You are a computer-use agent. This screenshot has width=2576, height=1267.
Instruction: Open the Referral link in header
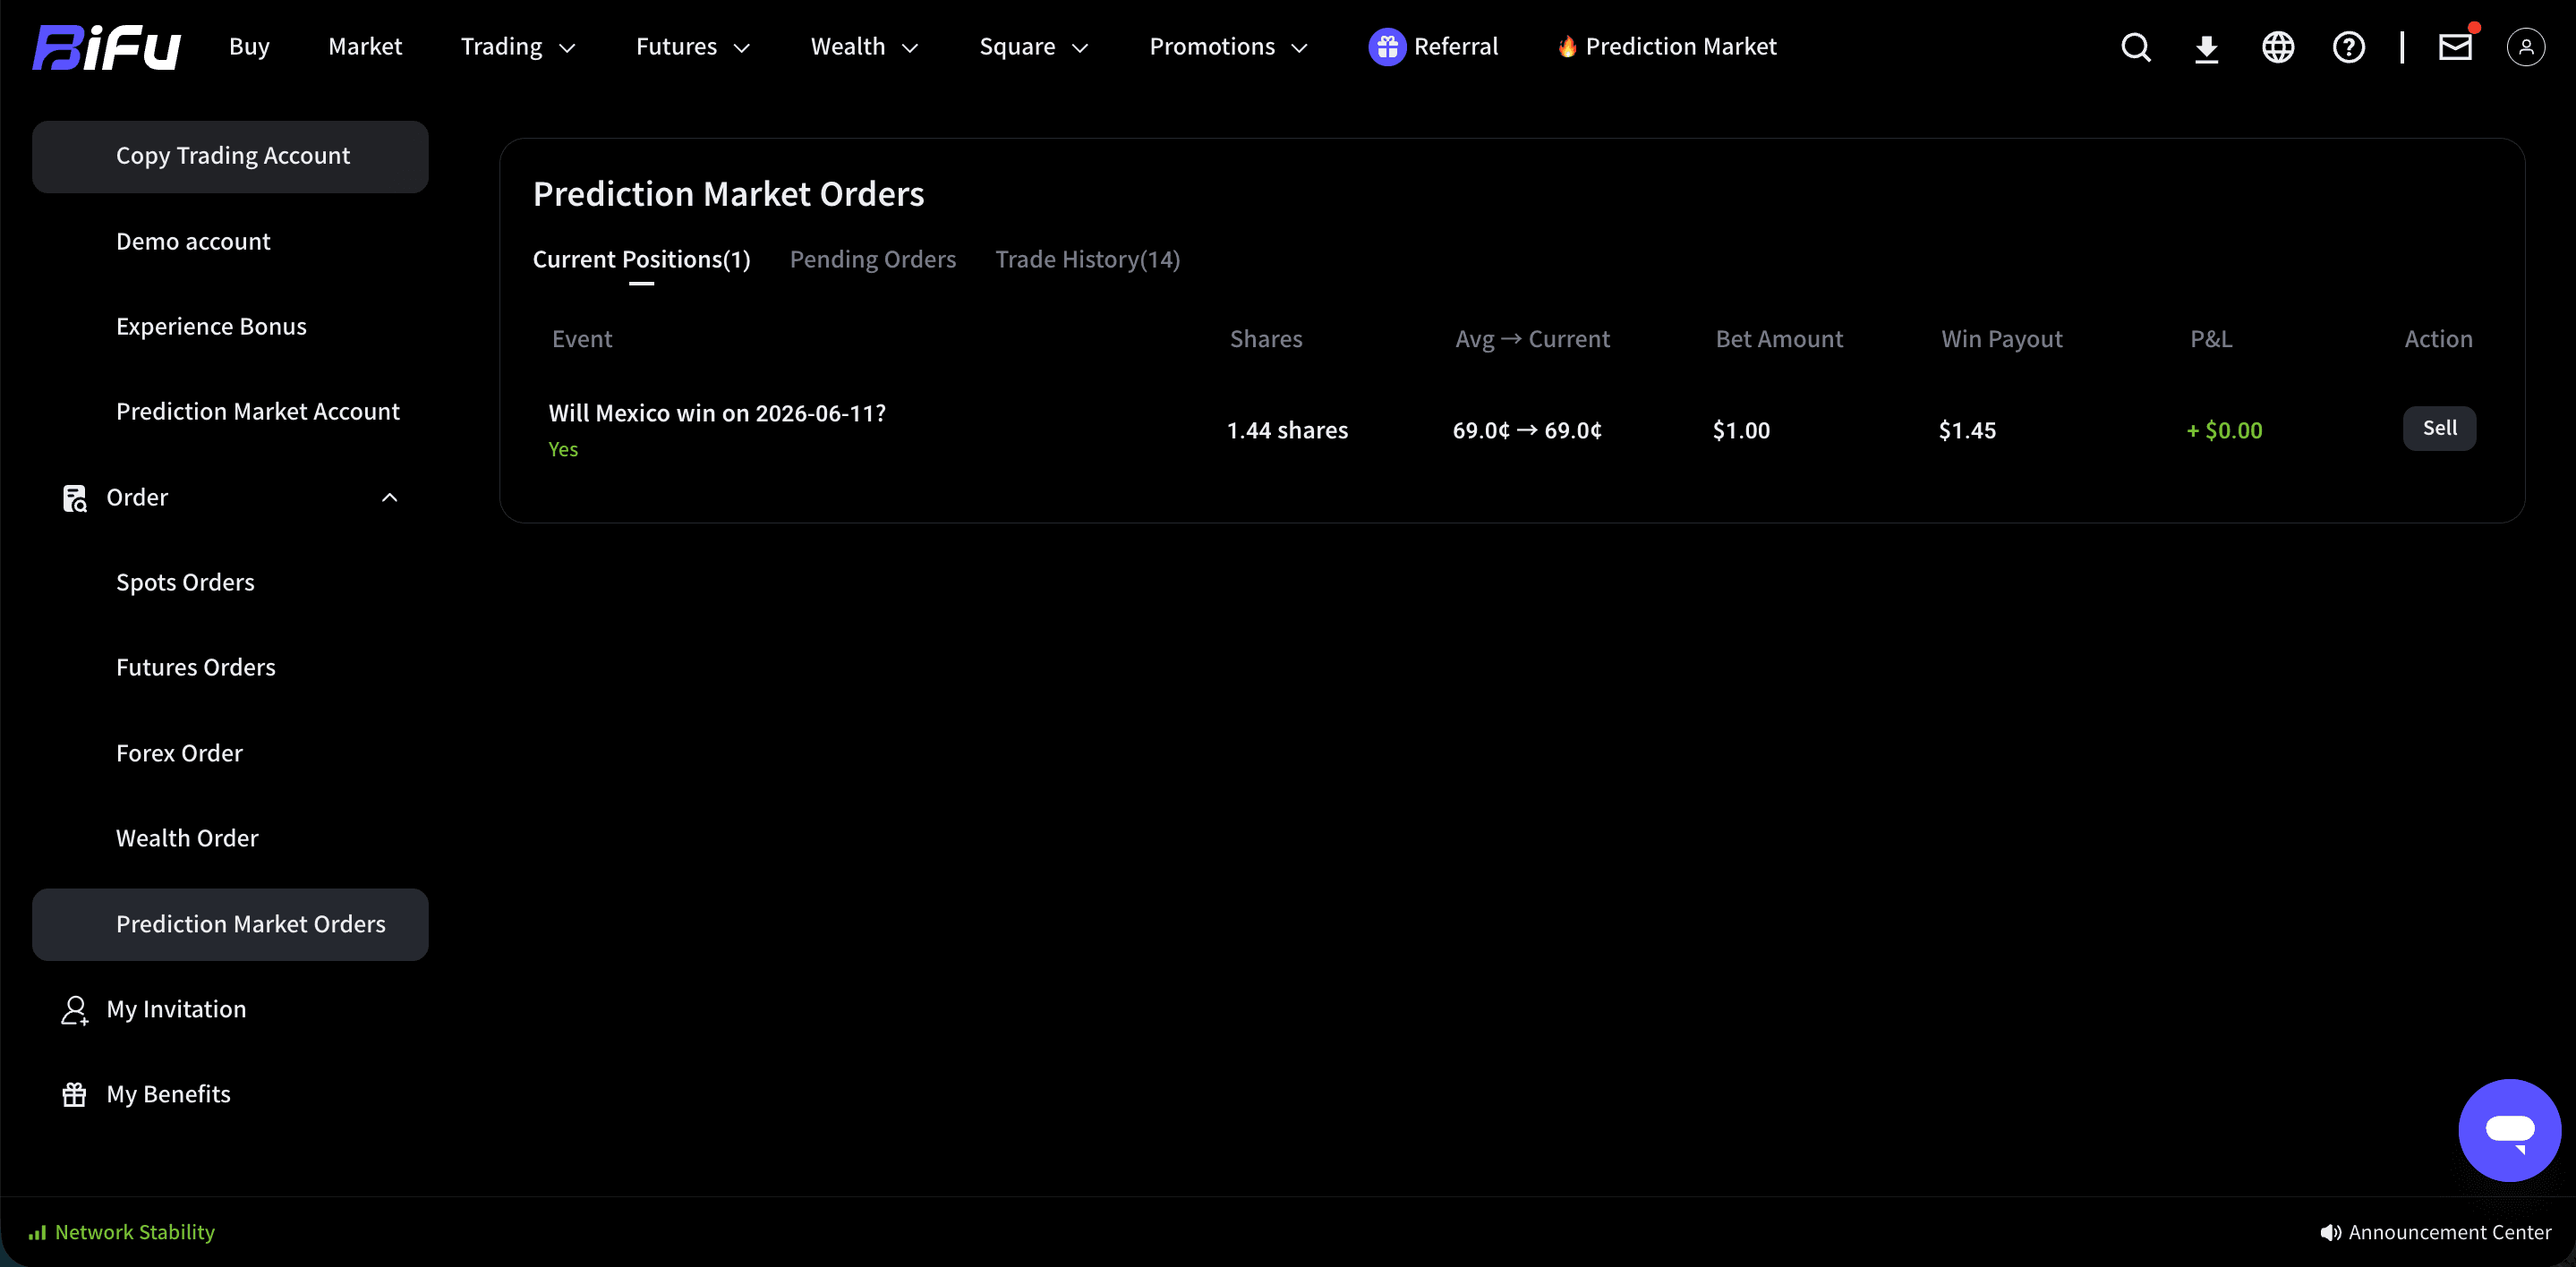(1455, 47)
